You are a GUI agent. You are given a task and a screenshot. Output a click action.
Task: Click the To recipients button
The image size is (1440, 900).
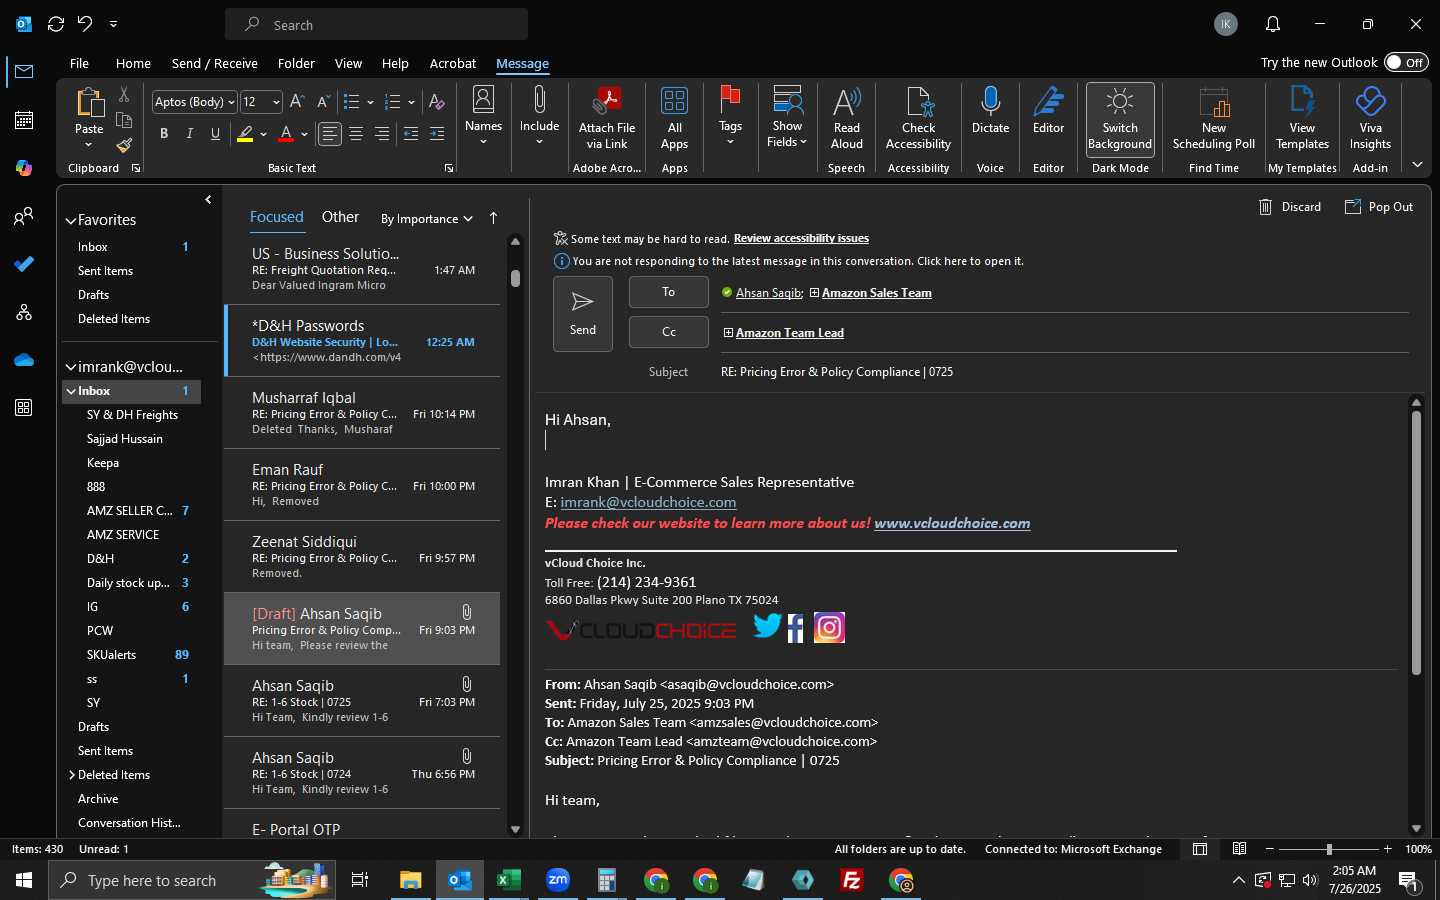coord(668,292)
